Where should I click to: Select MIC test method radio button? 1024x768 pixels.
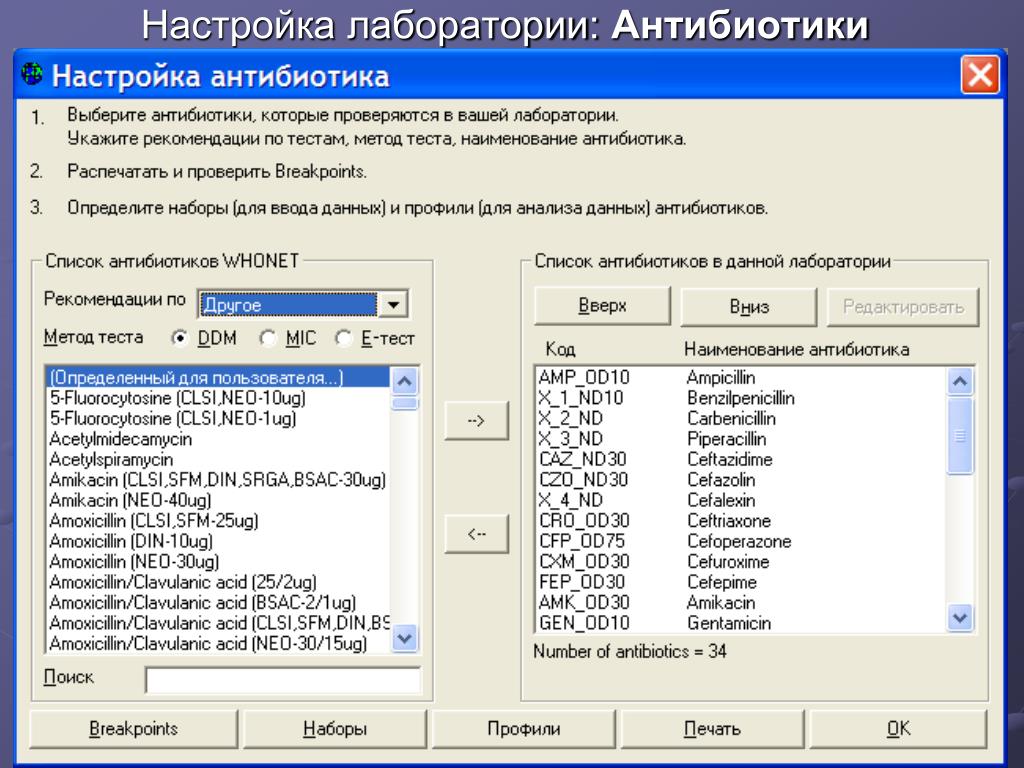267,338
